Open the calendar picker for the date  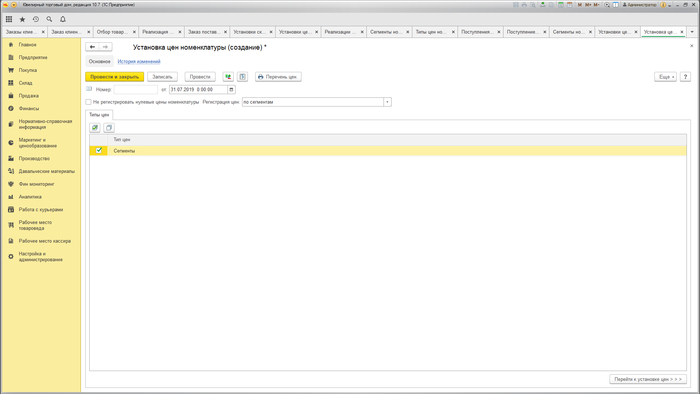point(231,90)
